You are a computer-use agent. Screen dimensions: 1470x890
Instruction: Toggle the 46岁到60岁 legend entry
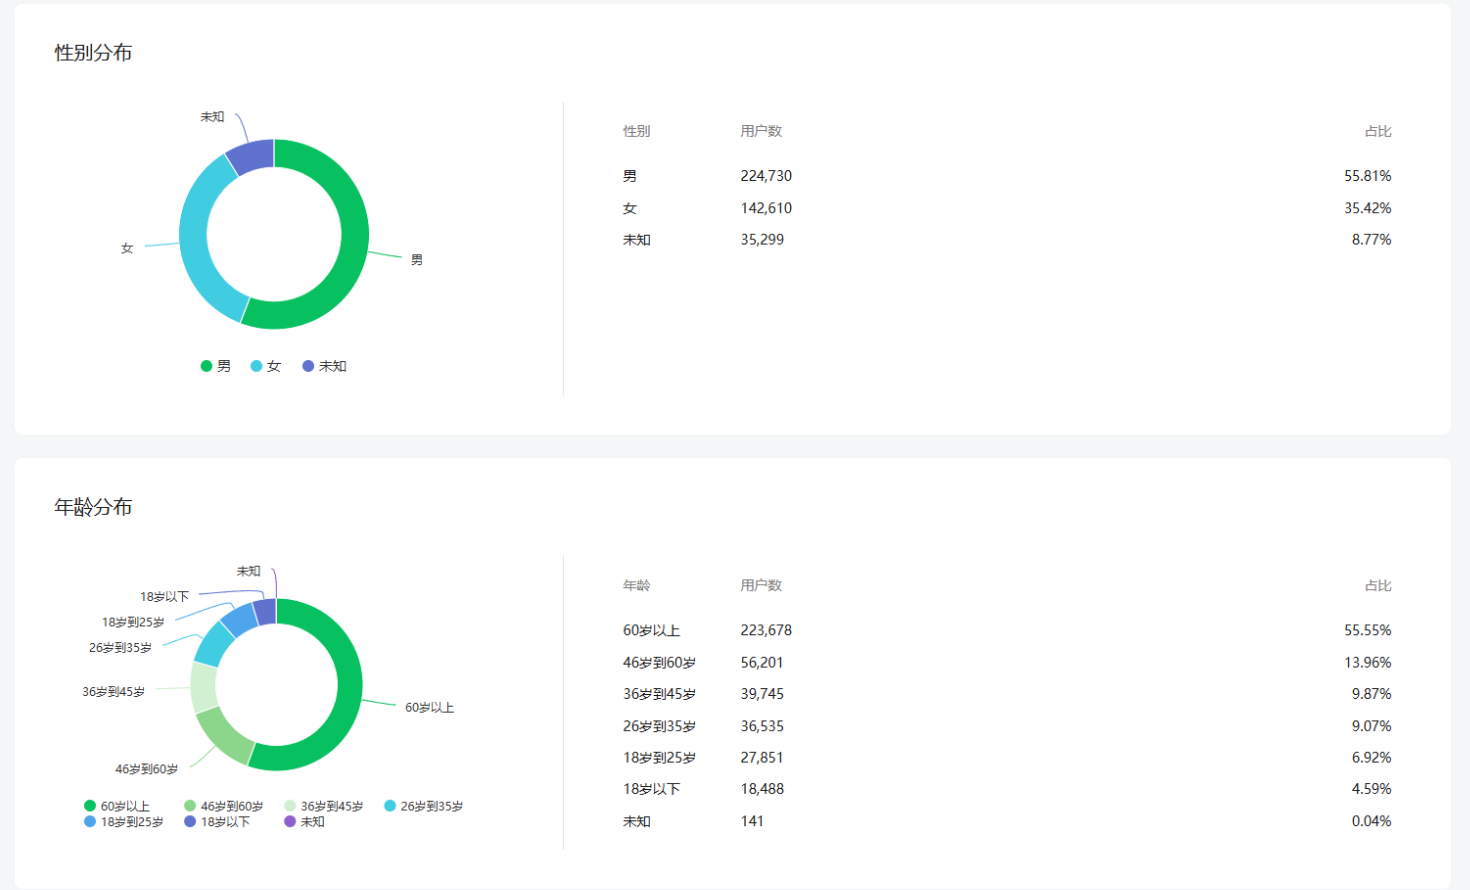tap(223, 806)
